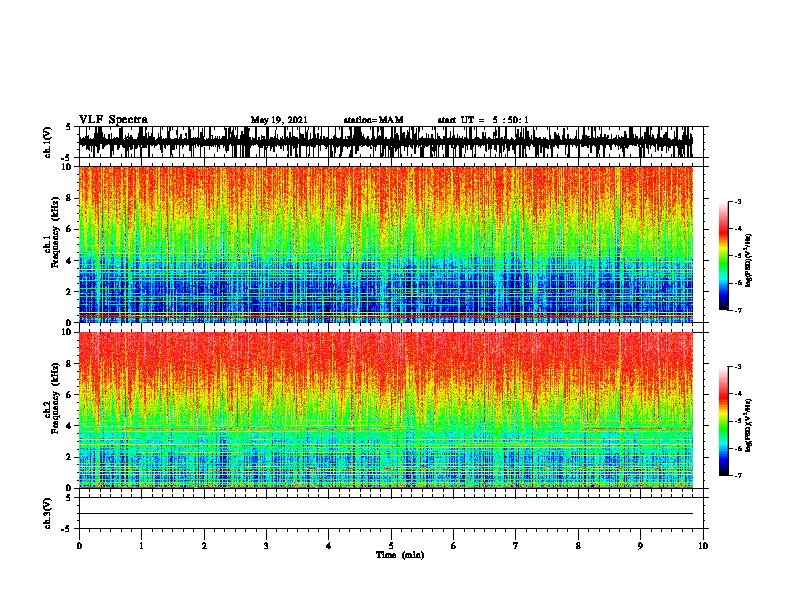Click the ch.1 spectrogram color scale bar
This screenshot has width=792, height=612.
coord(723,256)
